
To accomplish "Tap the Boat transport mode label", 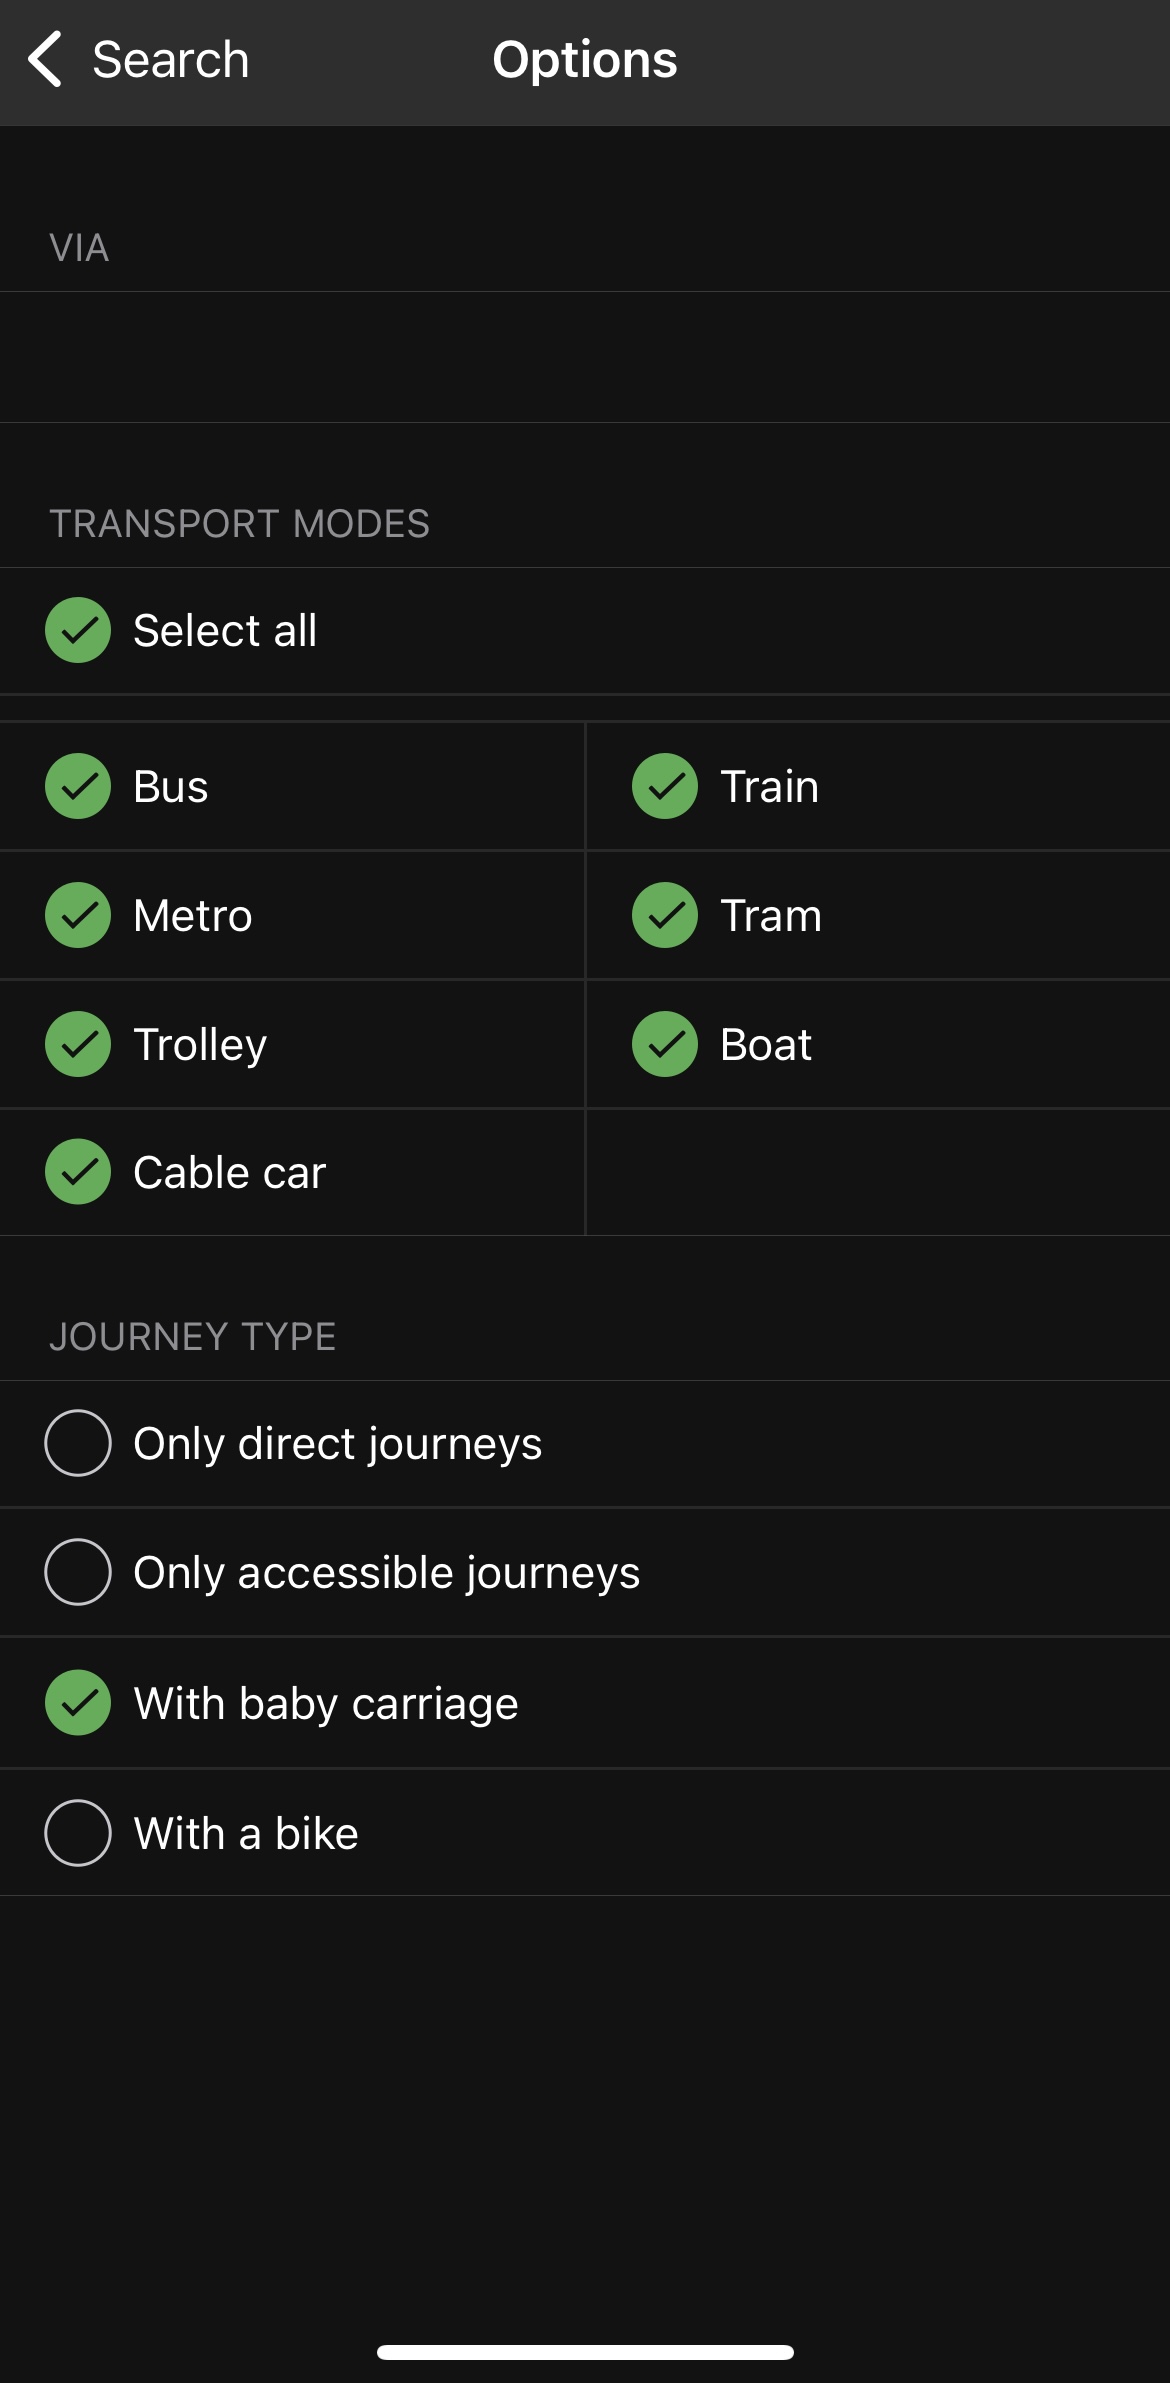I will 766,1045.
